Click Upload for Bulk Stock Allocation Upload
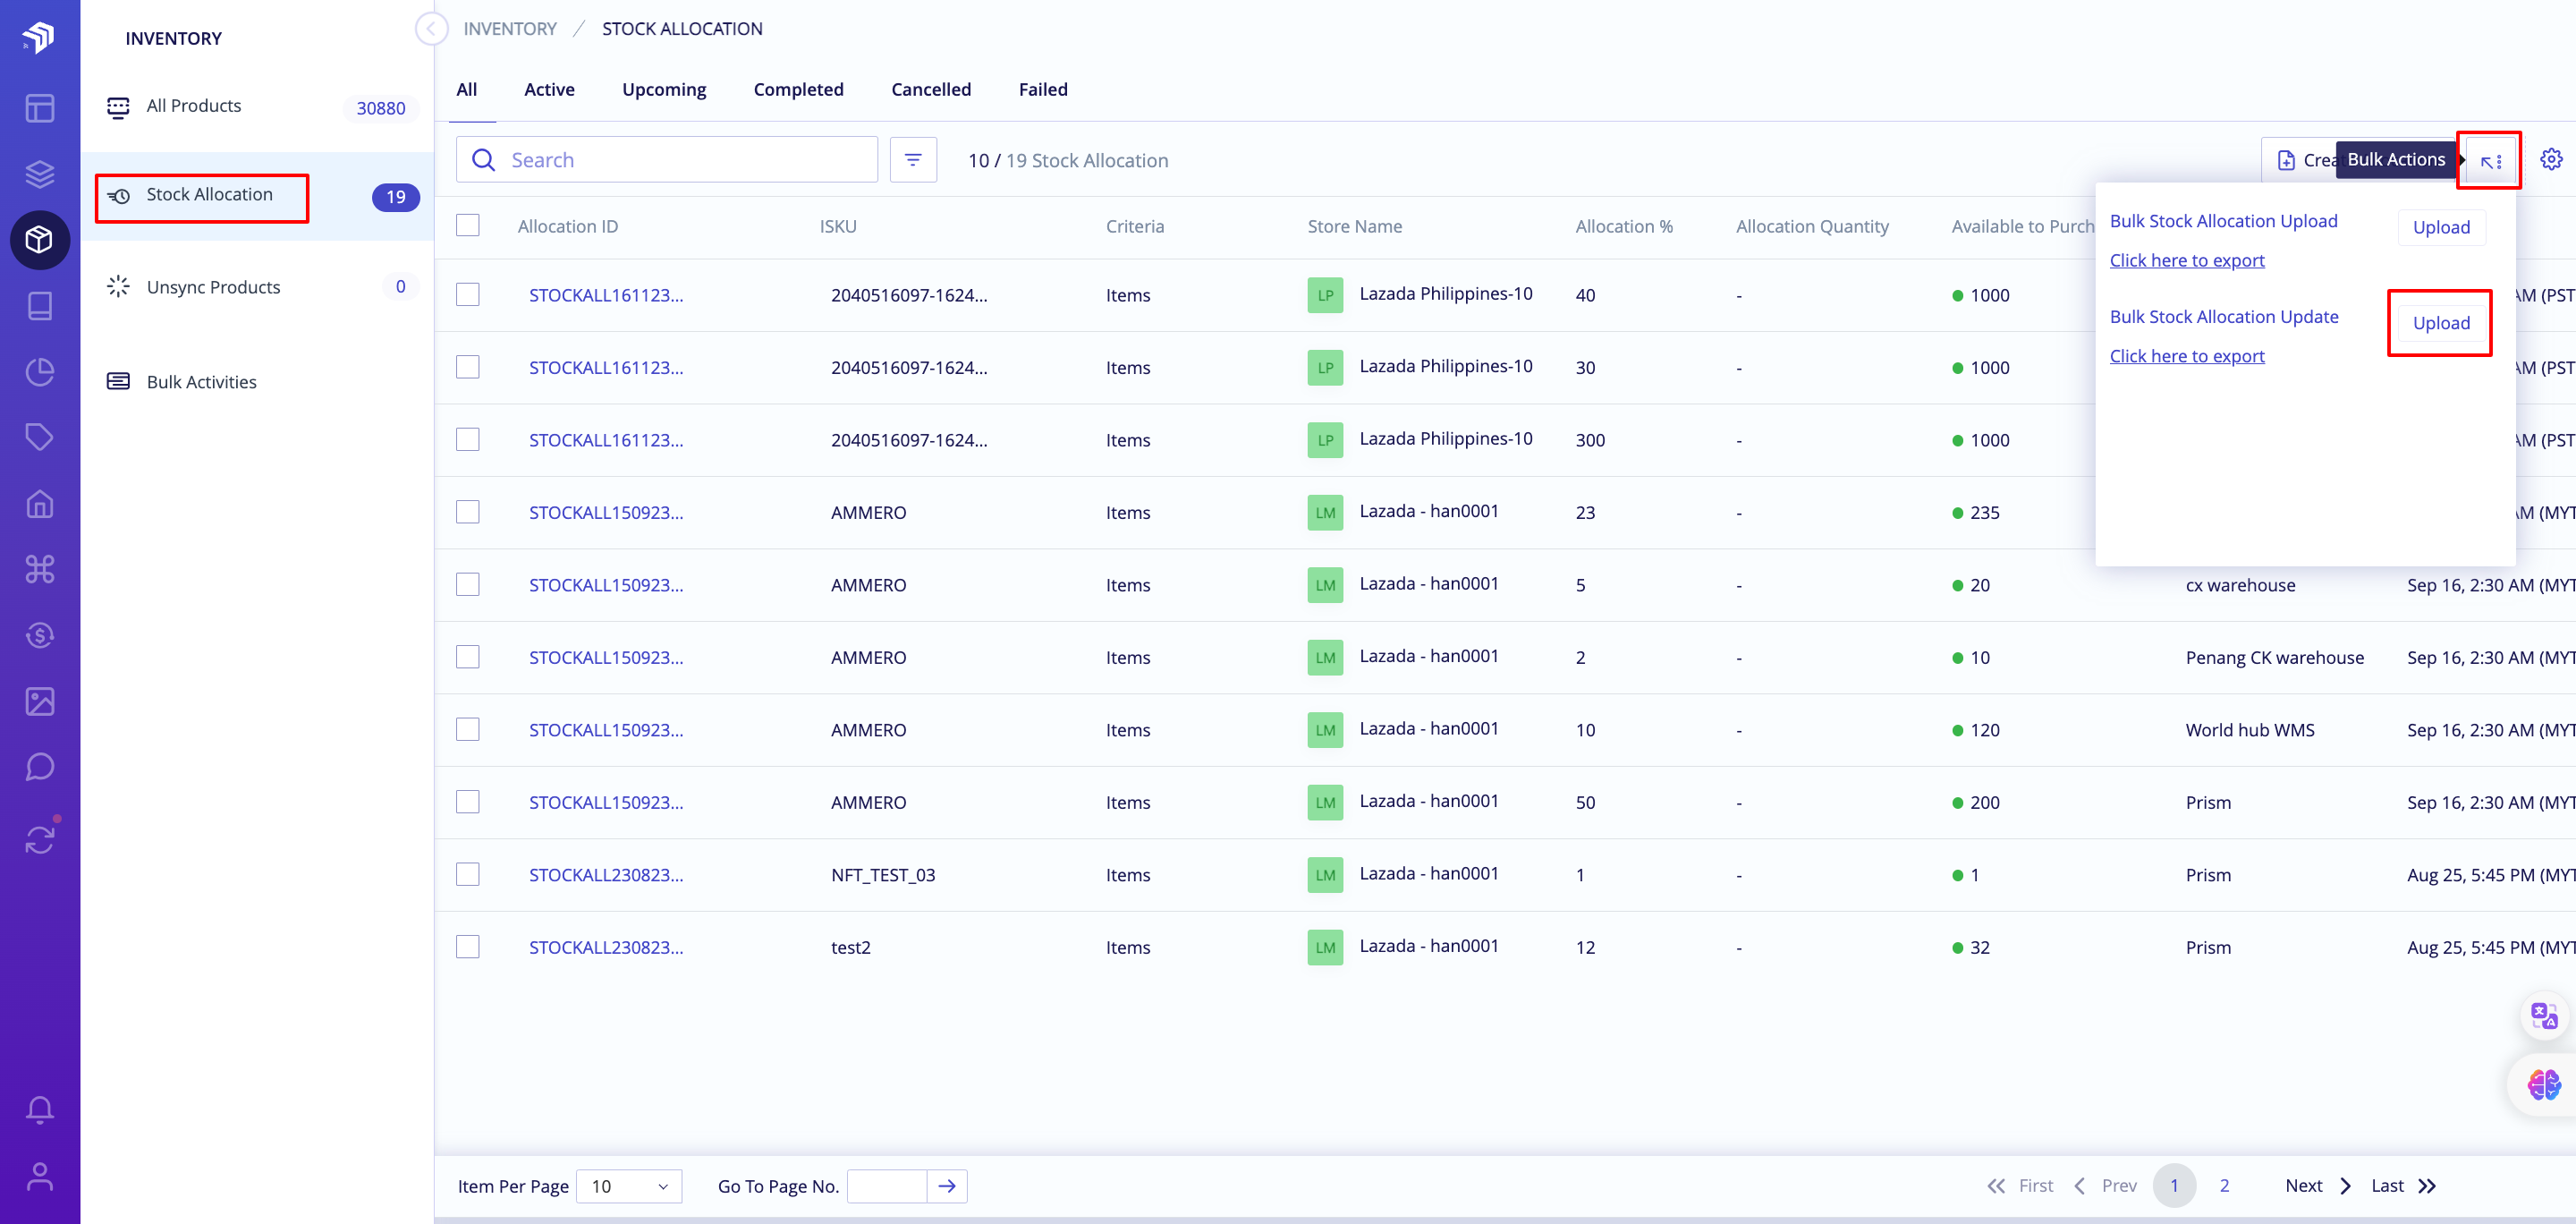This screenshot has height=1224, width=2576. tap(2441, 227)
